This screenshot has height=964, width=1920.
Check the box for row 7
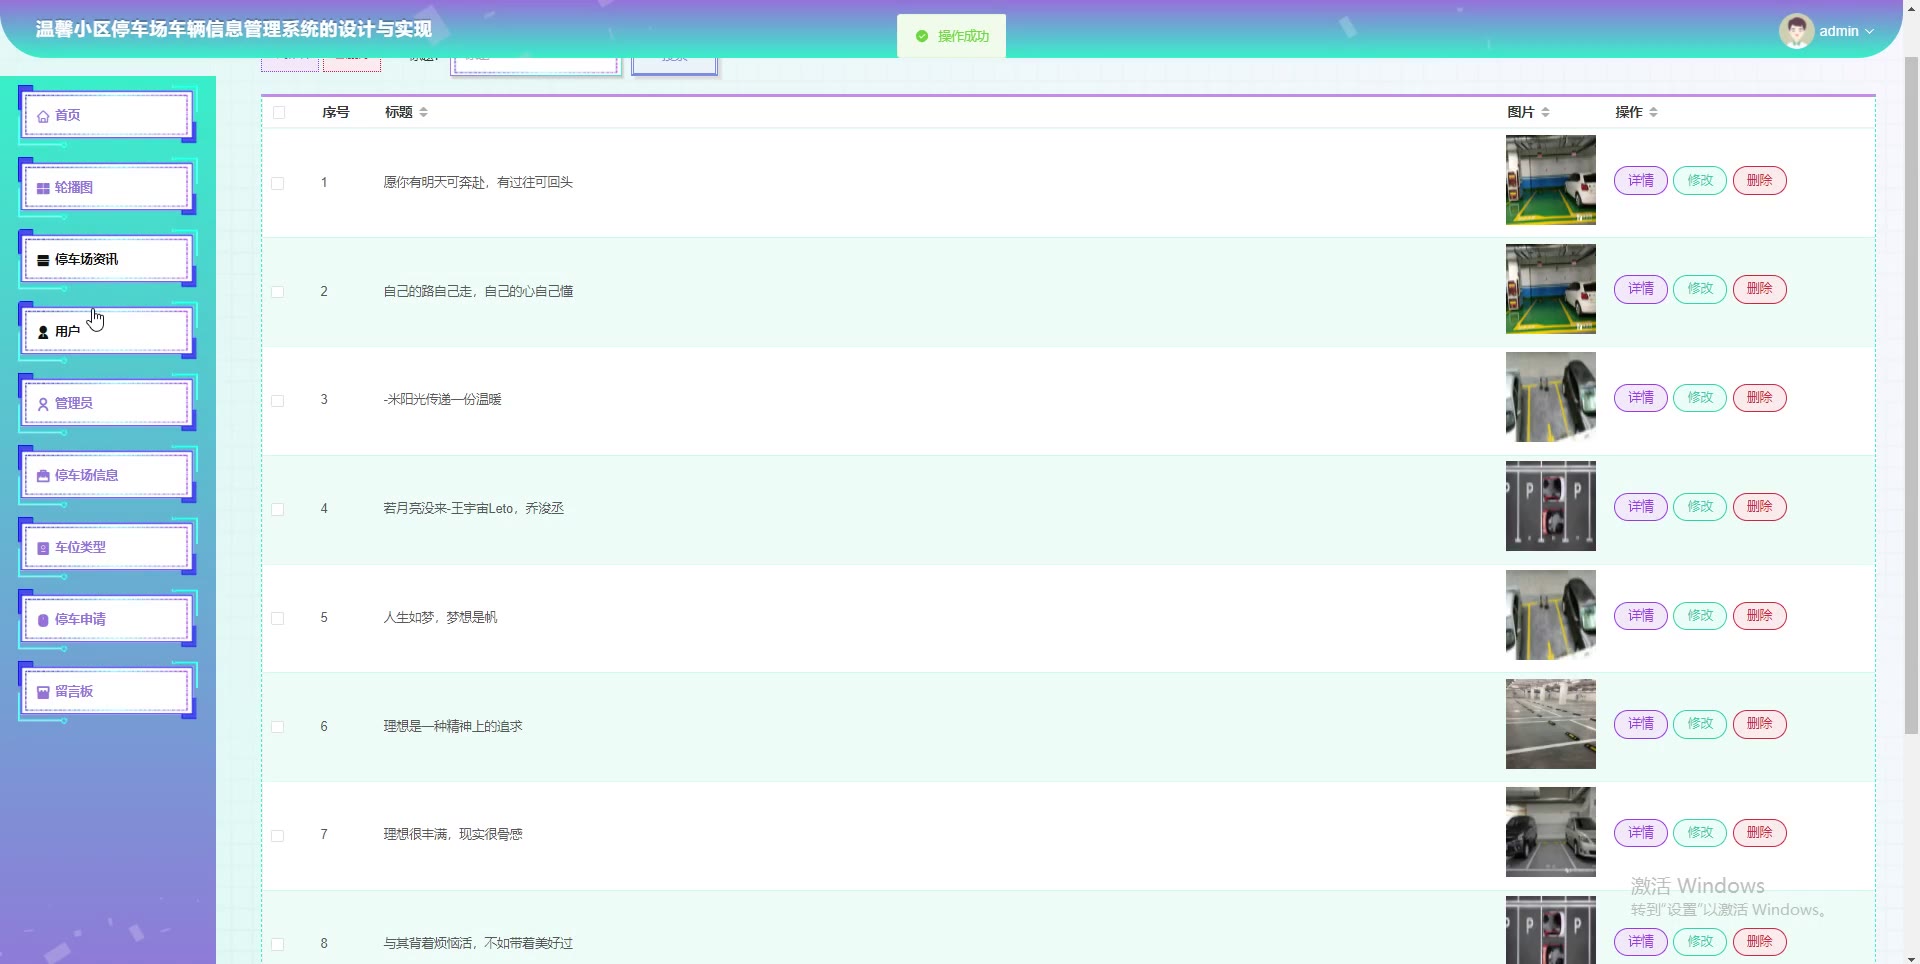pyautogui.click(x=278, y=835)
